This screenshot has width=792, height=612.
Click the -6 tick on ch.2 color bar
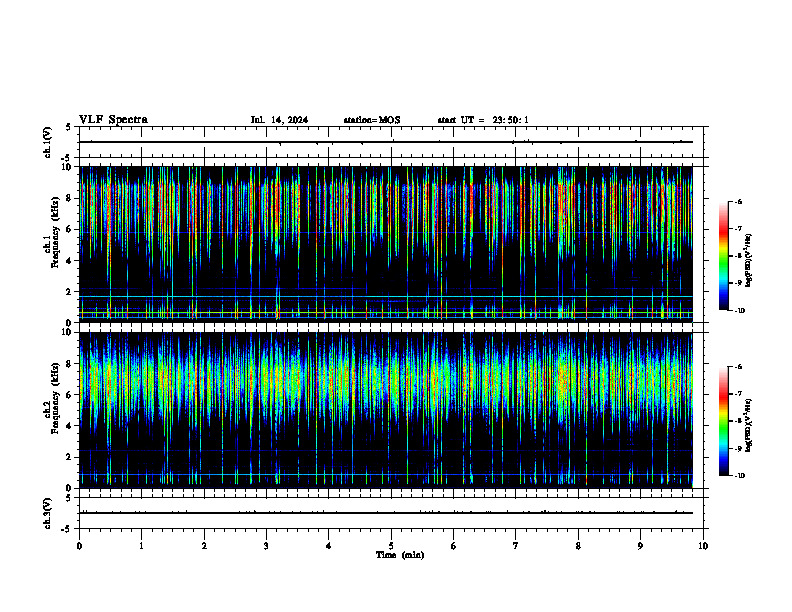(x=738, y=367)
